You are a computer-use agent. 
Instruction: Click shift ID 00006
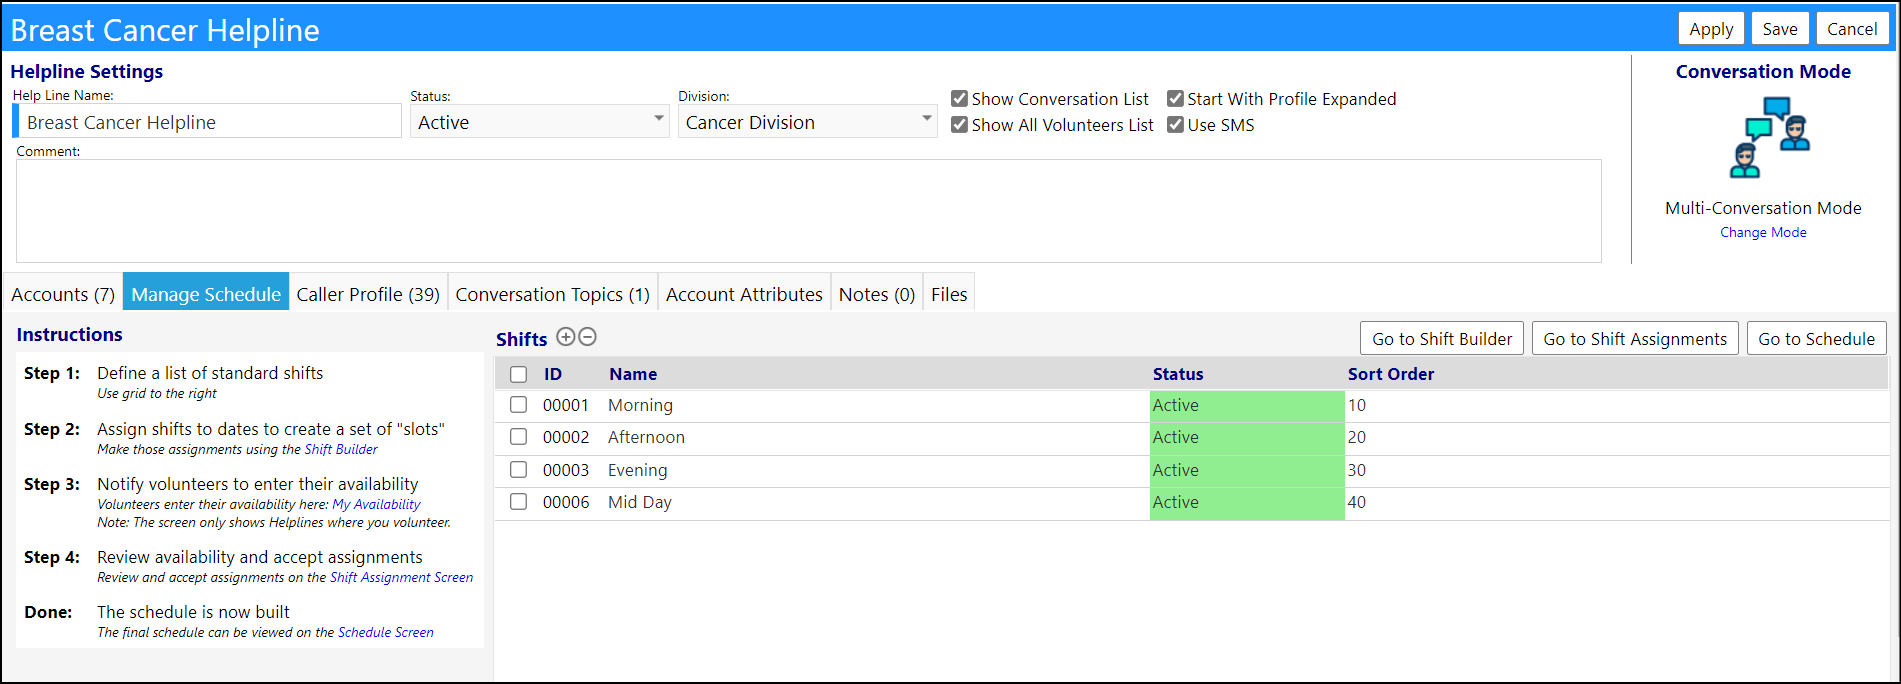(566, 502)
